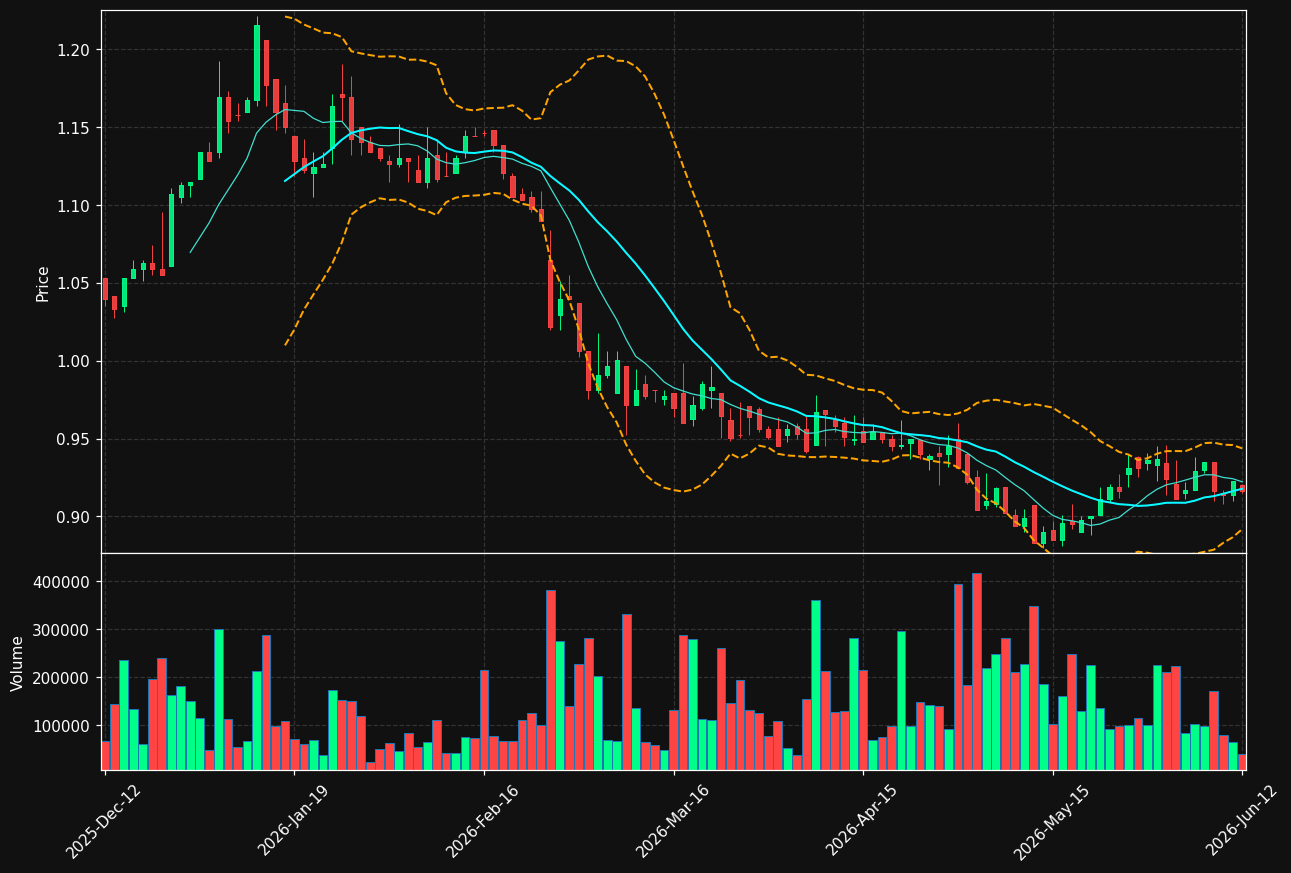Click the 2026-Jan-19 date label
Screen dimensions: 1291x873
point(293,821)
